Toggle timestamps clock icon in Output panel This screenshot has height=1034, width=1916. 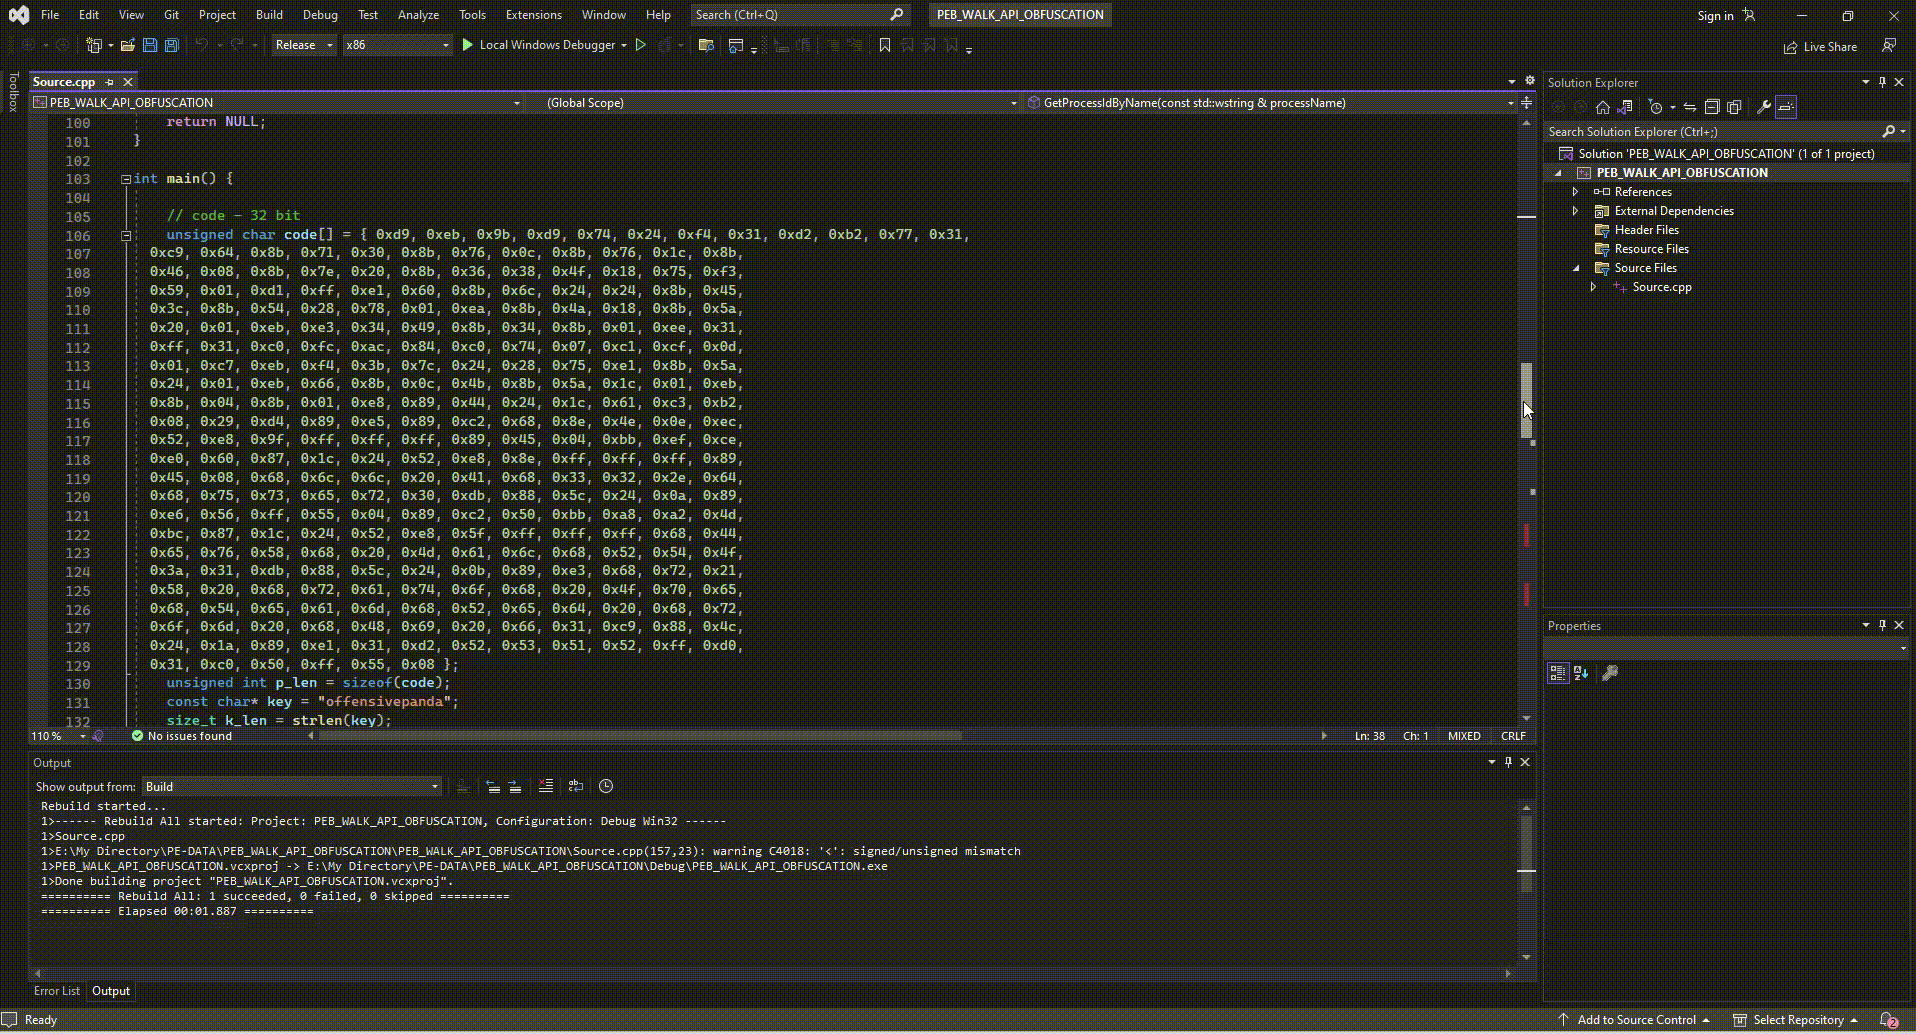[x=606, y=787]
